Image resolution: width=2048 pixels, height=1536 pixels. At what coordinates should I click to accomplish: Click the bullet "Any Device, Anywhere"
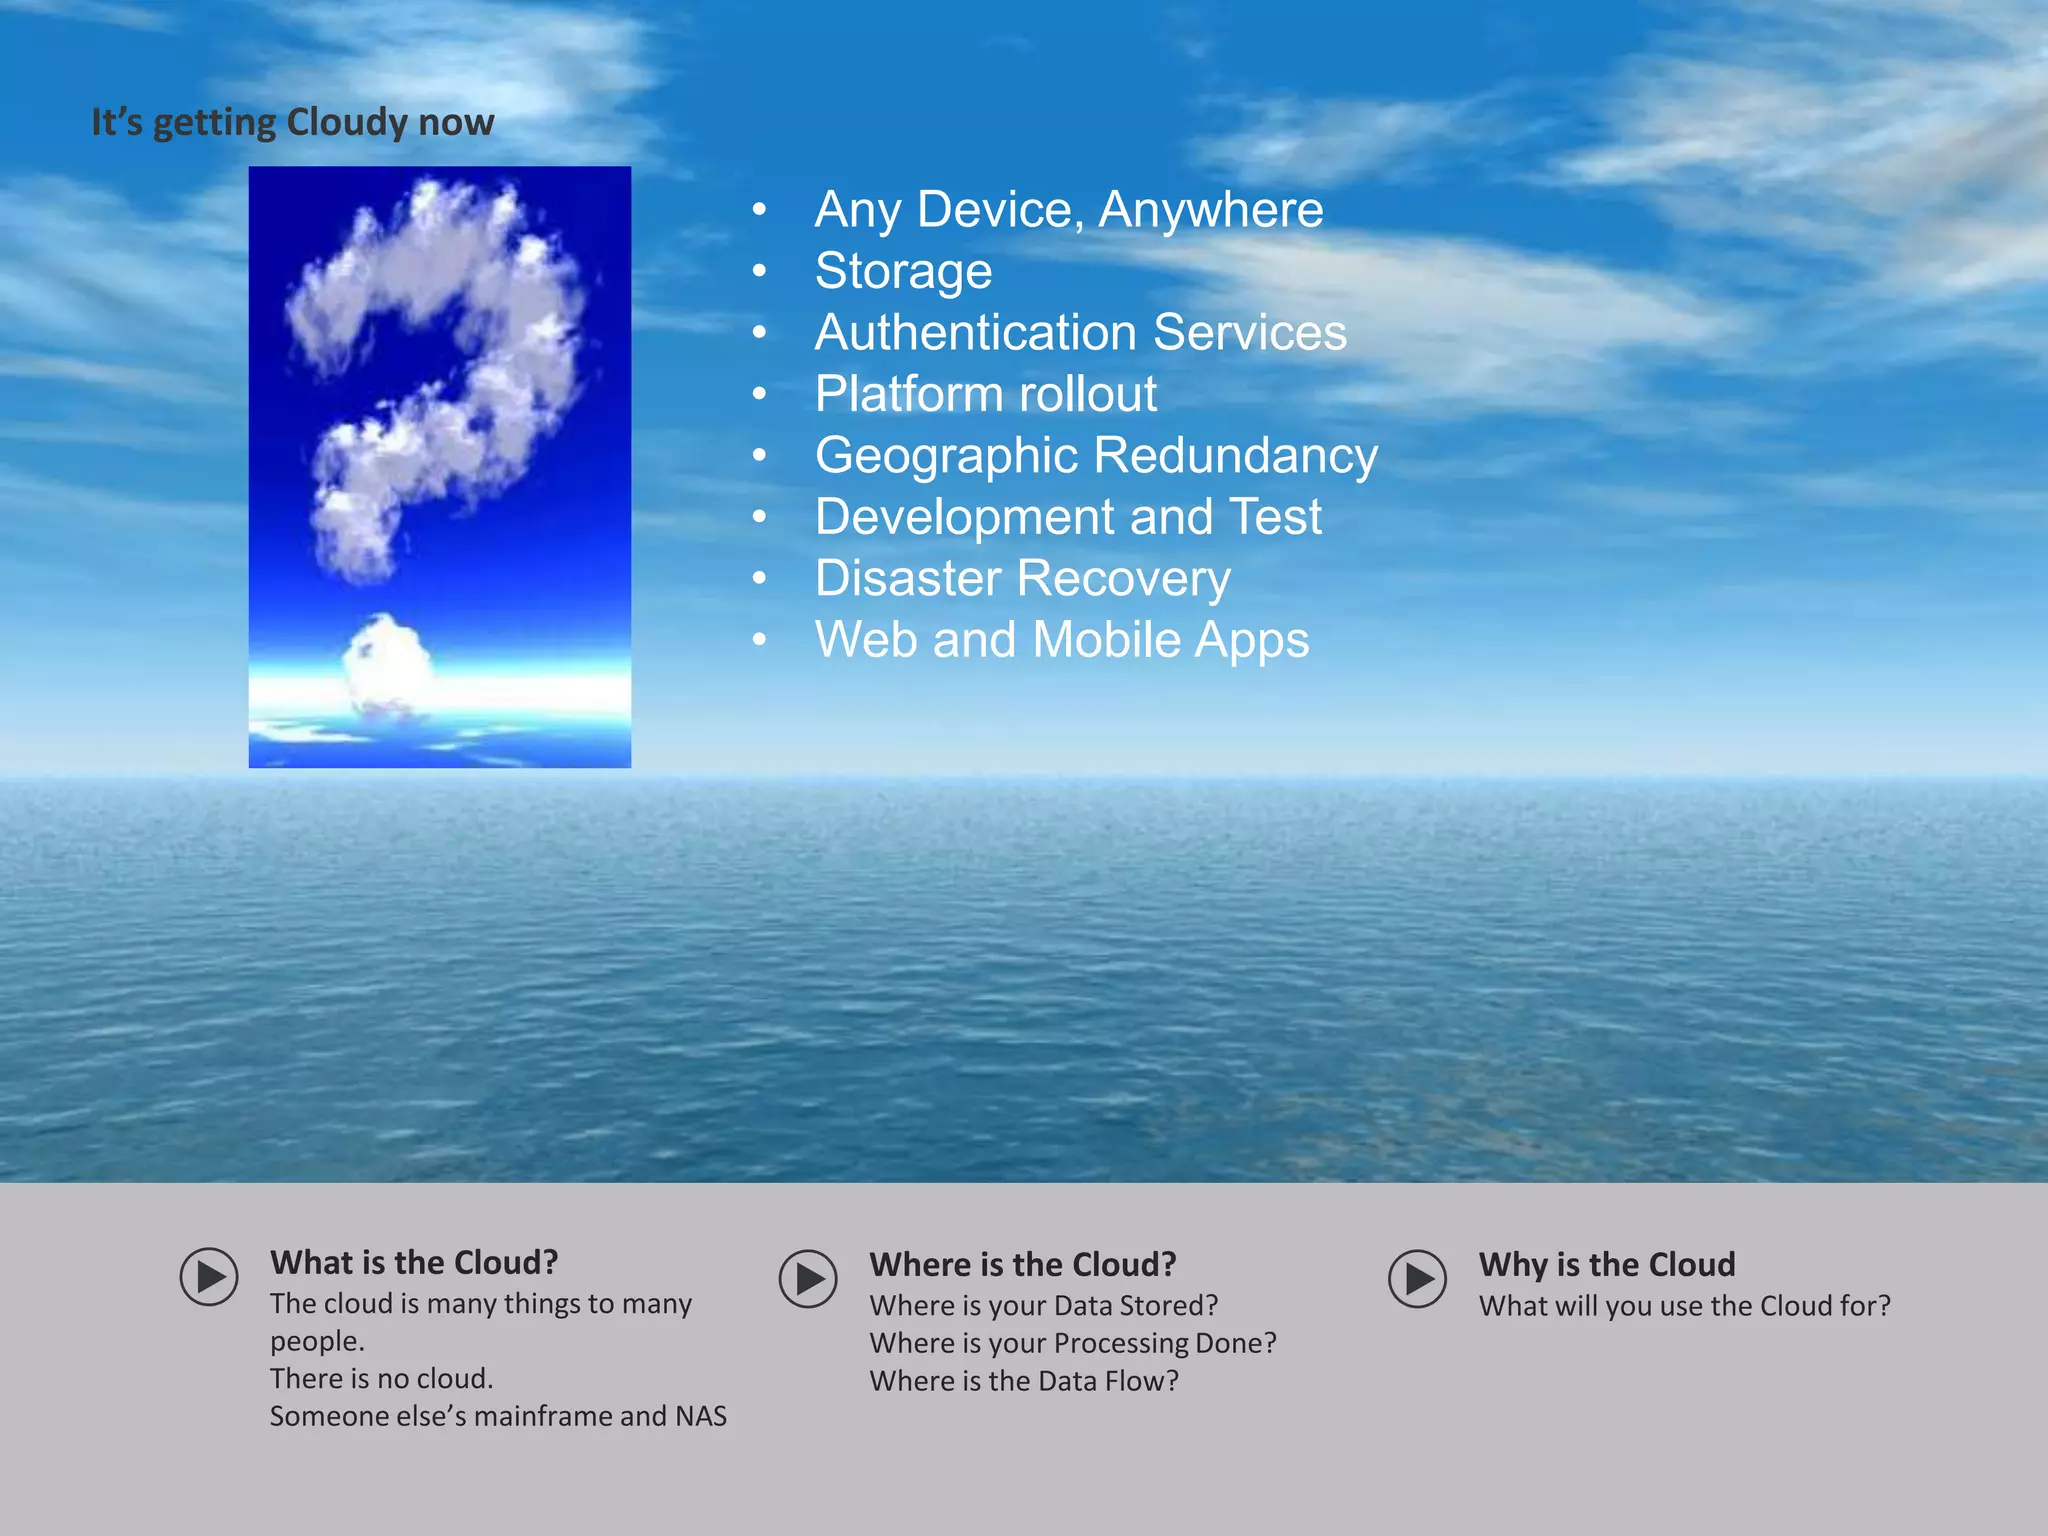[1069, 209]
